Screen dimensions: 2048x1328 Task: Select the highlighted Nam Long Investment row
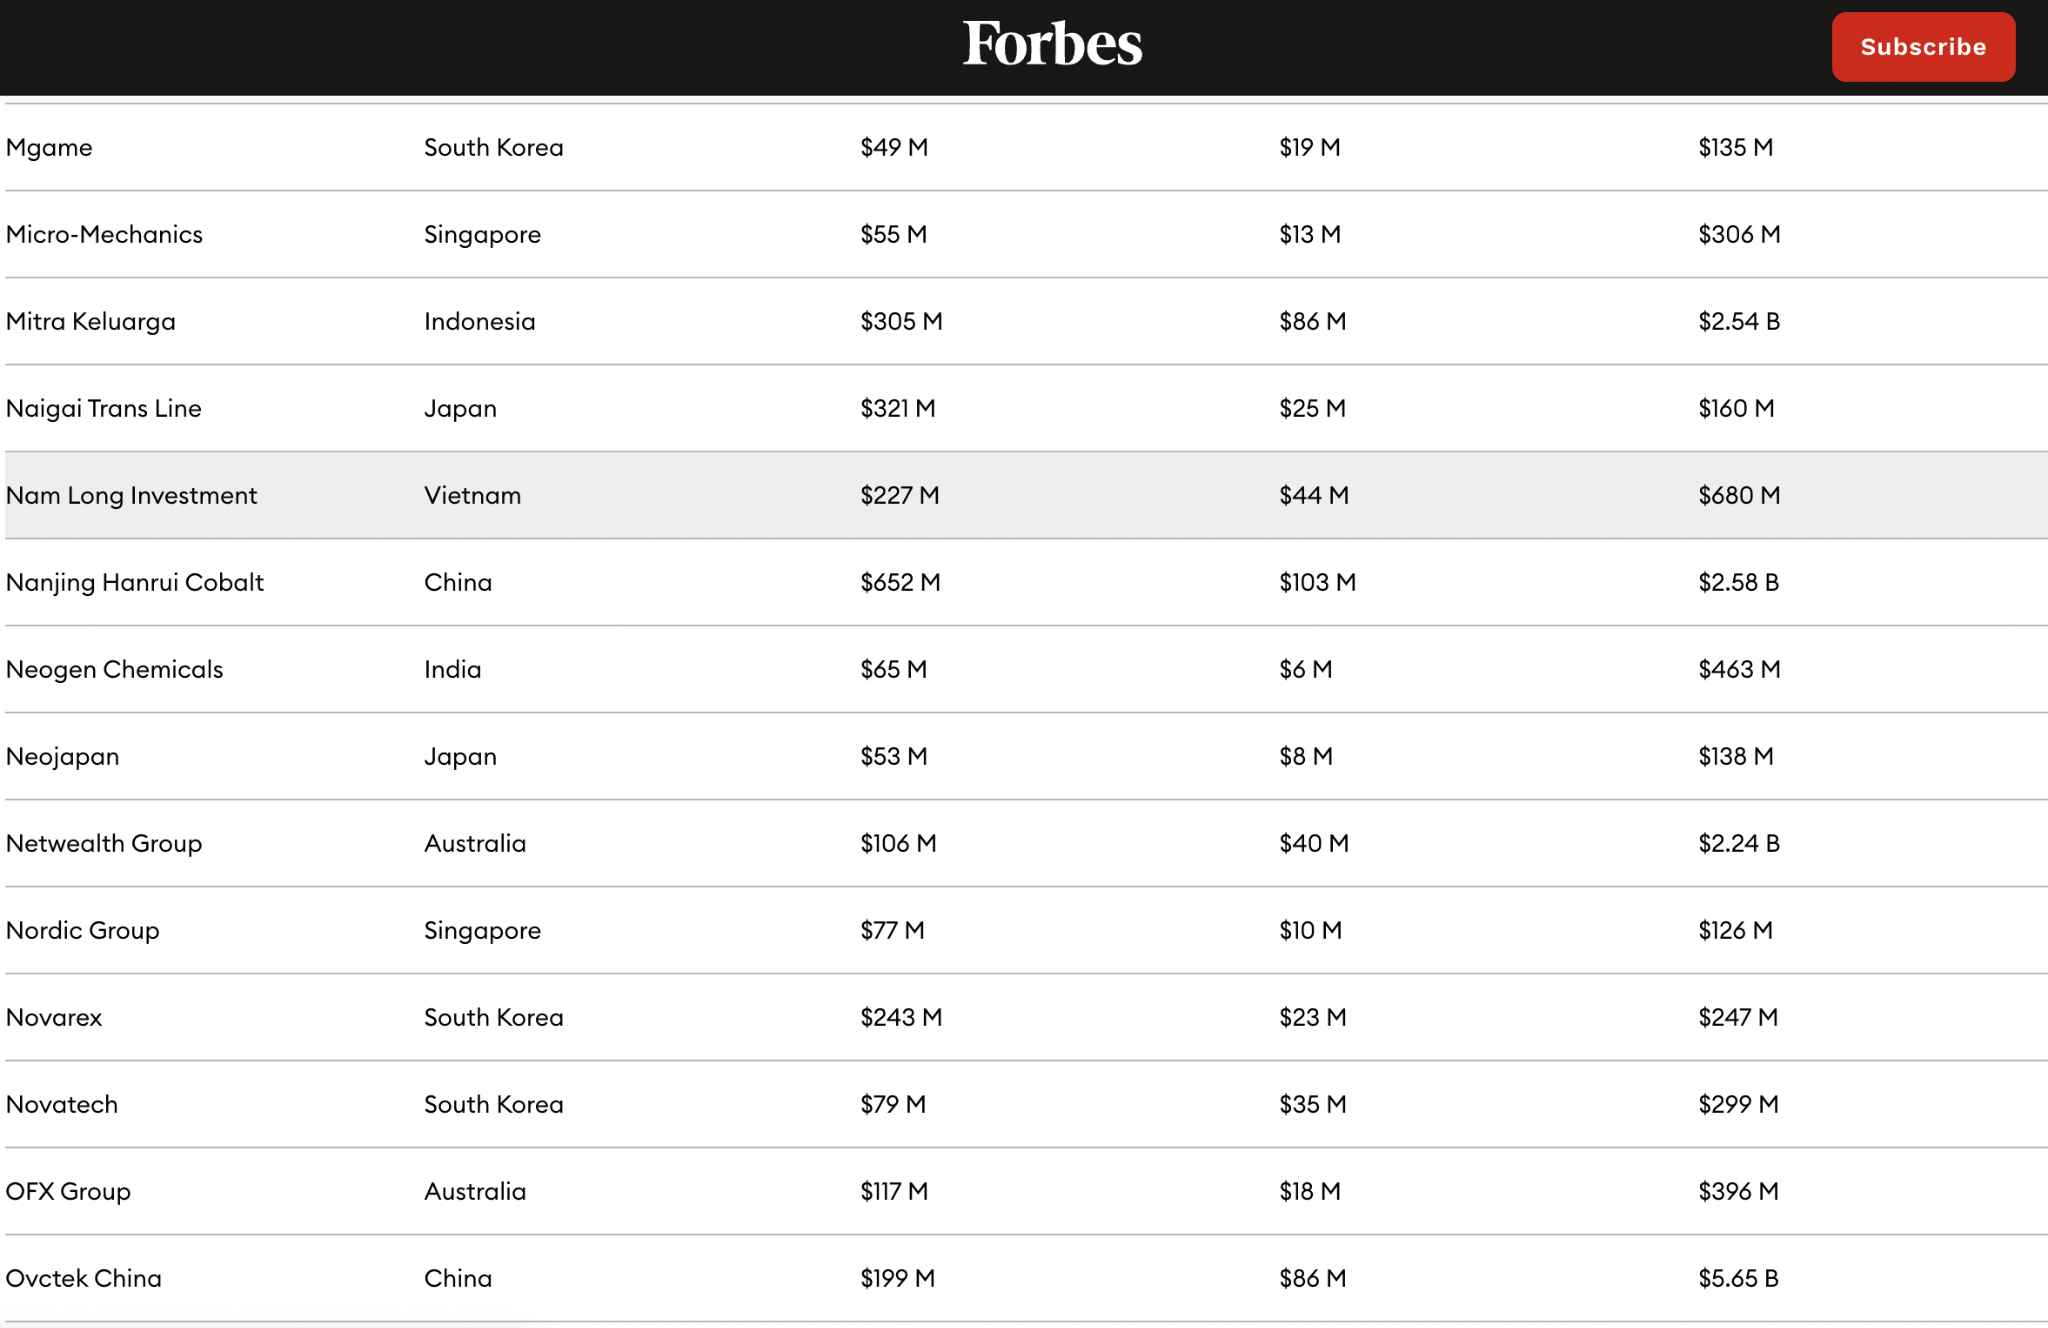pos(131,495)
